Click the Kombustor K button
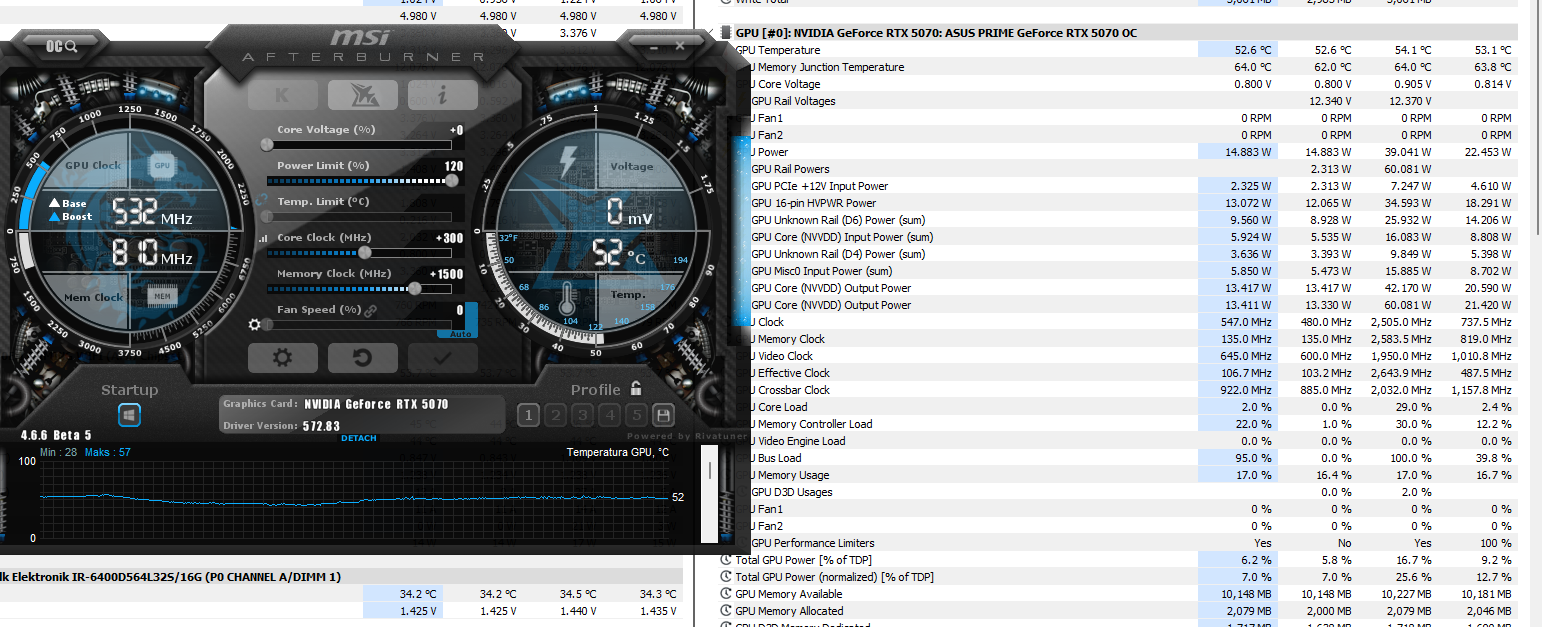The width and height of the screenshot is (1542, 627). point(283,95)
